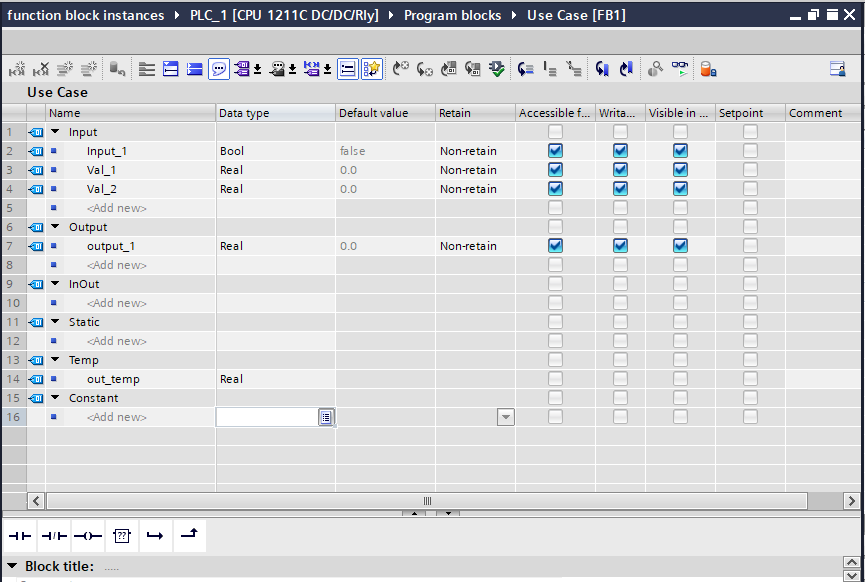Image resolution: width=865 pixels, height=582 pixels.
Task: Open the data type dropdown in row 16
Action: [326, 417]
